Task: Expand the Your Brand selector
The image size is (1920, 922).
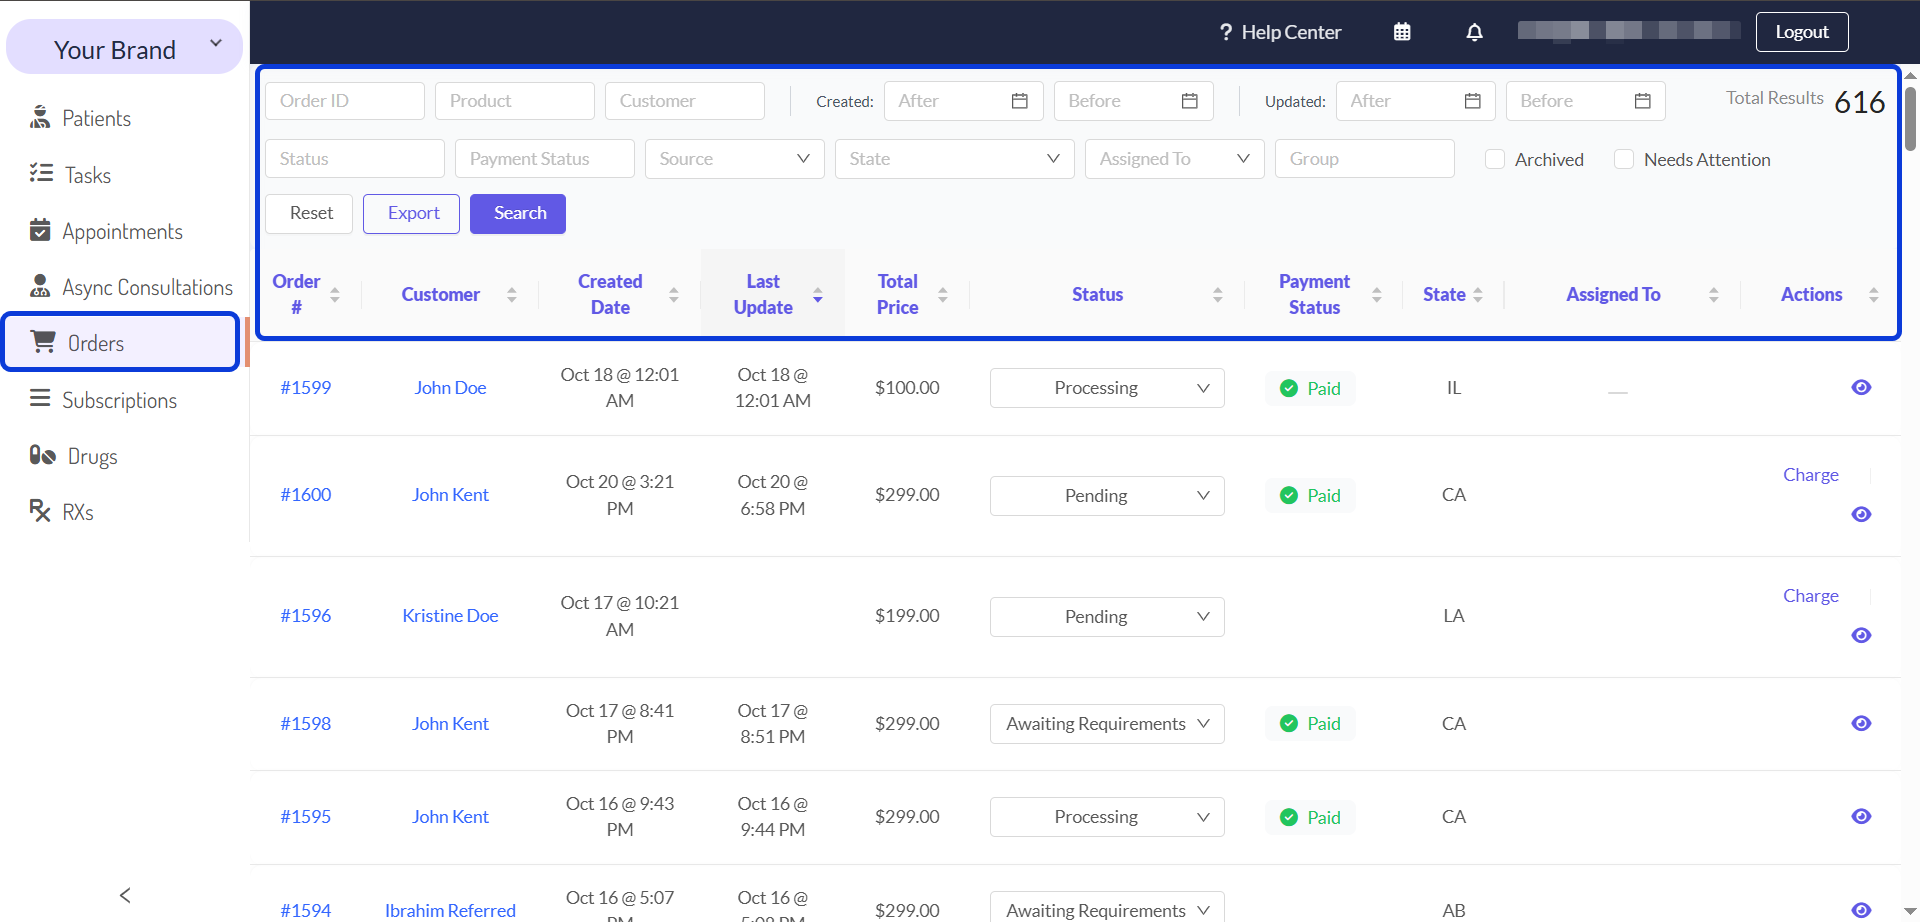Action: click(125, 48)
